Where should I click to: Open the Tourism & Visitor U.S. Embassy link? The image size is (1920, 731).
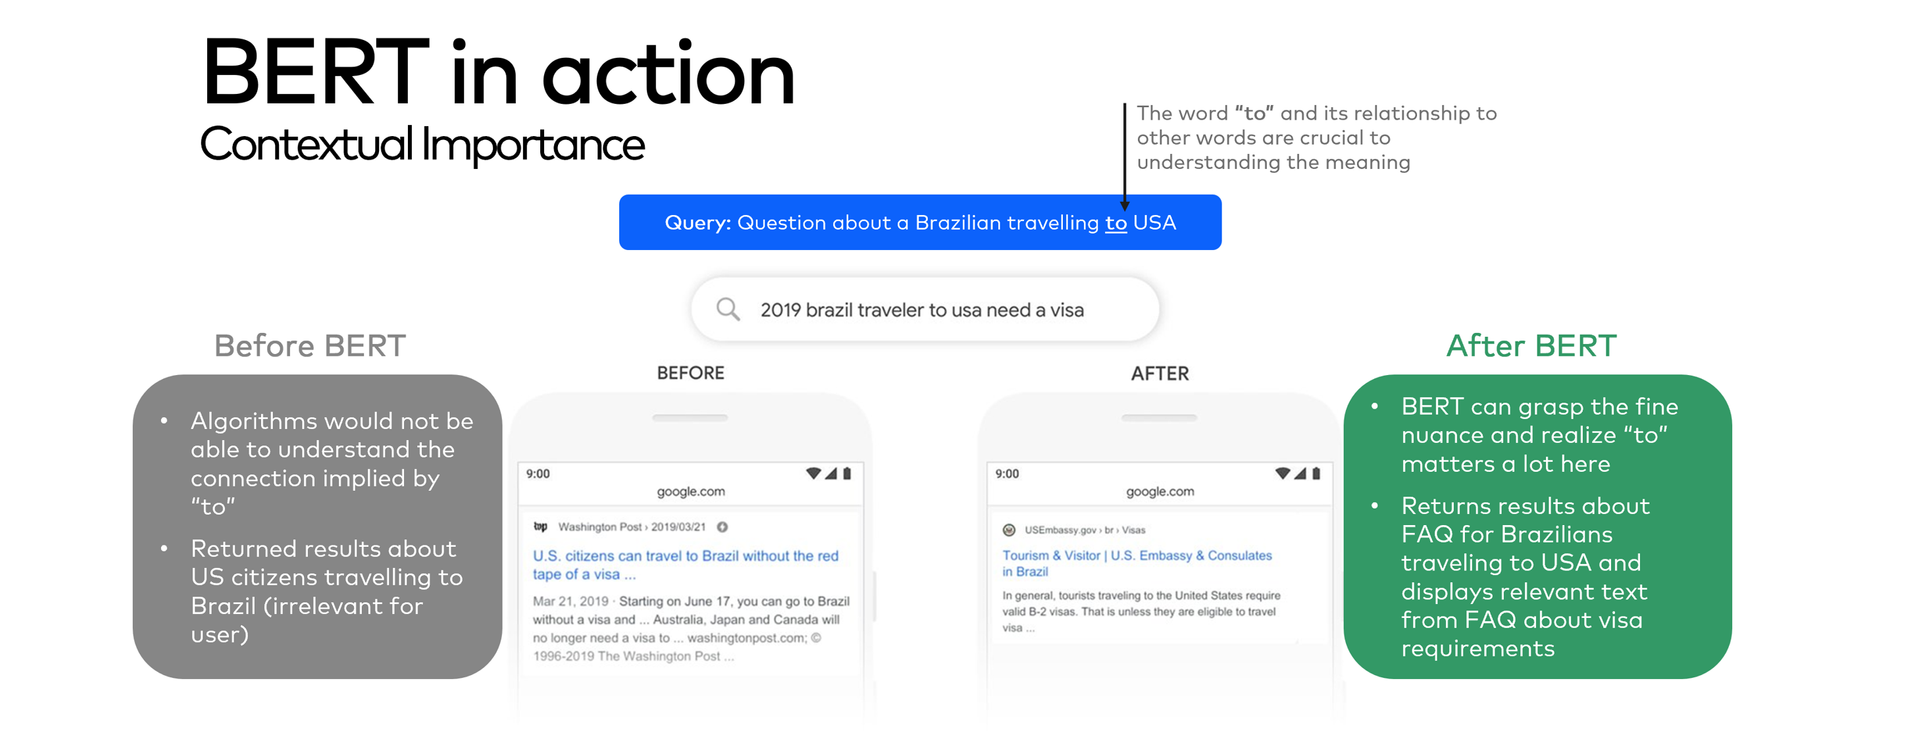tap(1137, 563)
